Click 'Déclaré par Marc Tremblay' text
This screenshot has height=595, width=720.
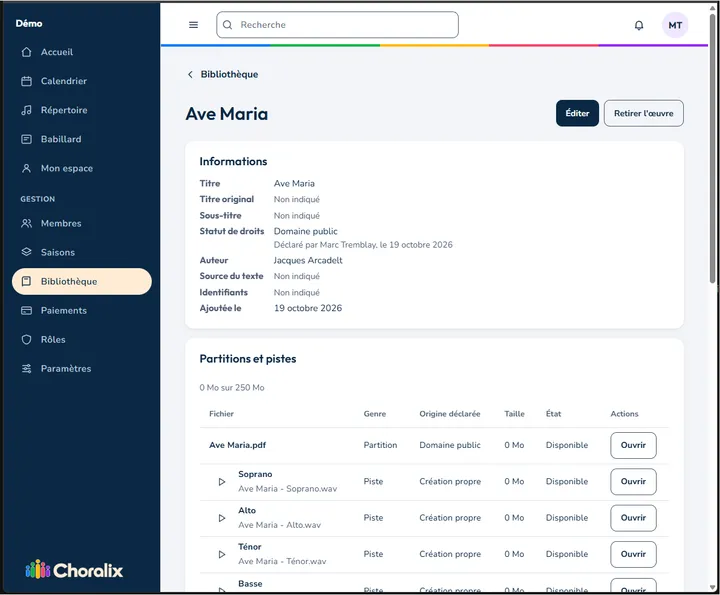pos(325,245)
